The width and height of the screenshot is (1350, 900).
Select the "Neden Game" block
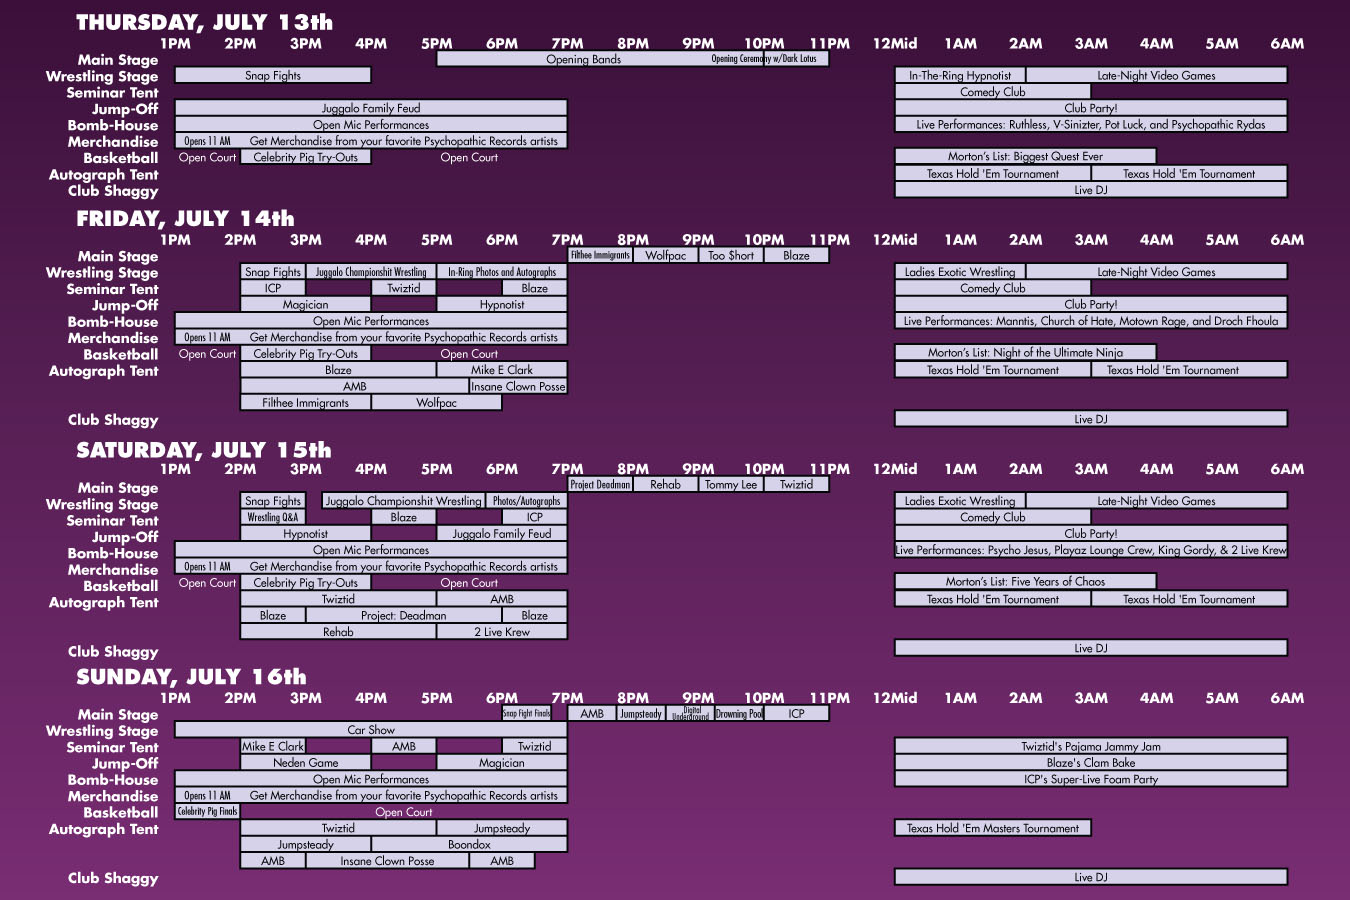coord(306,762)
